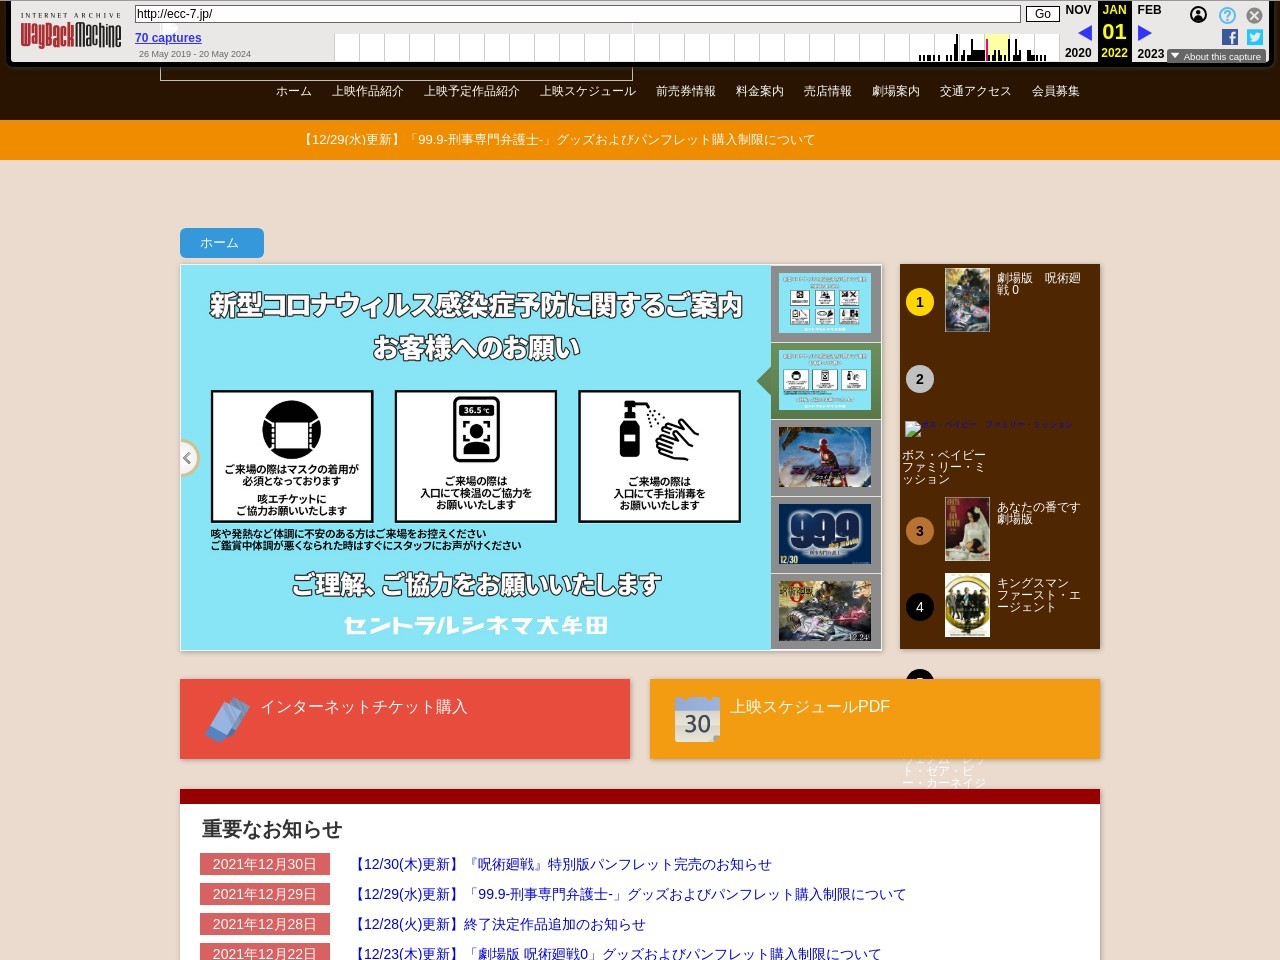
Task: Select second slider thumbnail with three icons
Action: pyautogui.click(x=825, y=381)
